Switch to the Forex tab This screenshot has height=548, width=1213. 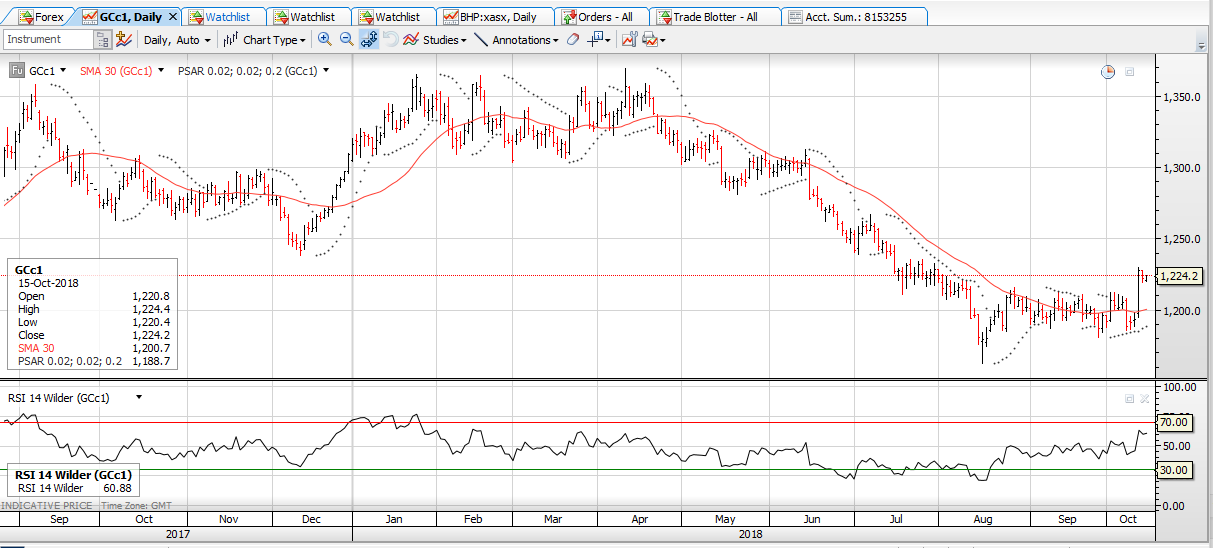40,17
